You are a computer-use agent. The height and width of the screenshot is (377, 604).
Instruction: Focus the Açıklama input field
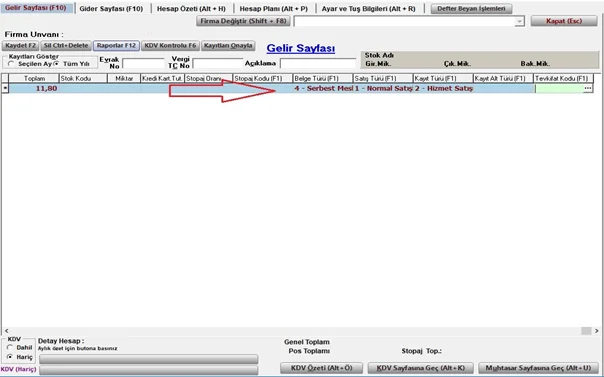click(x=318, y=63)
